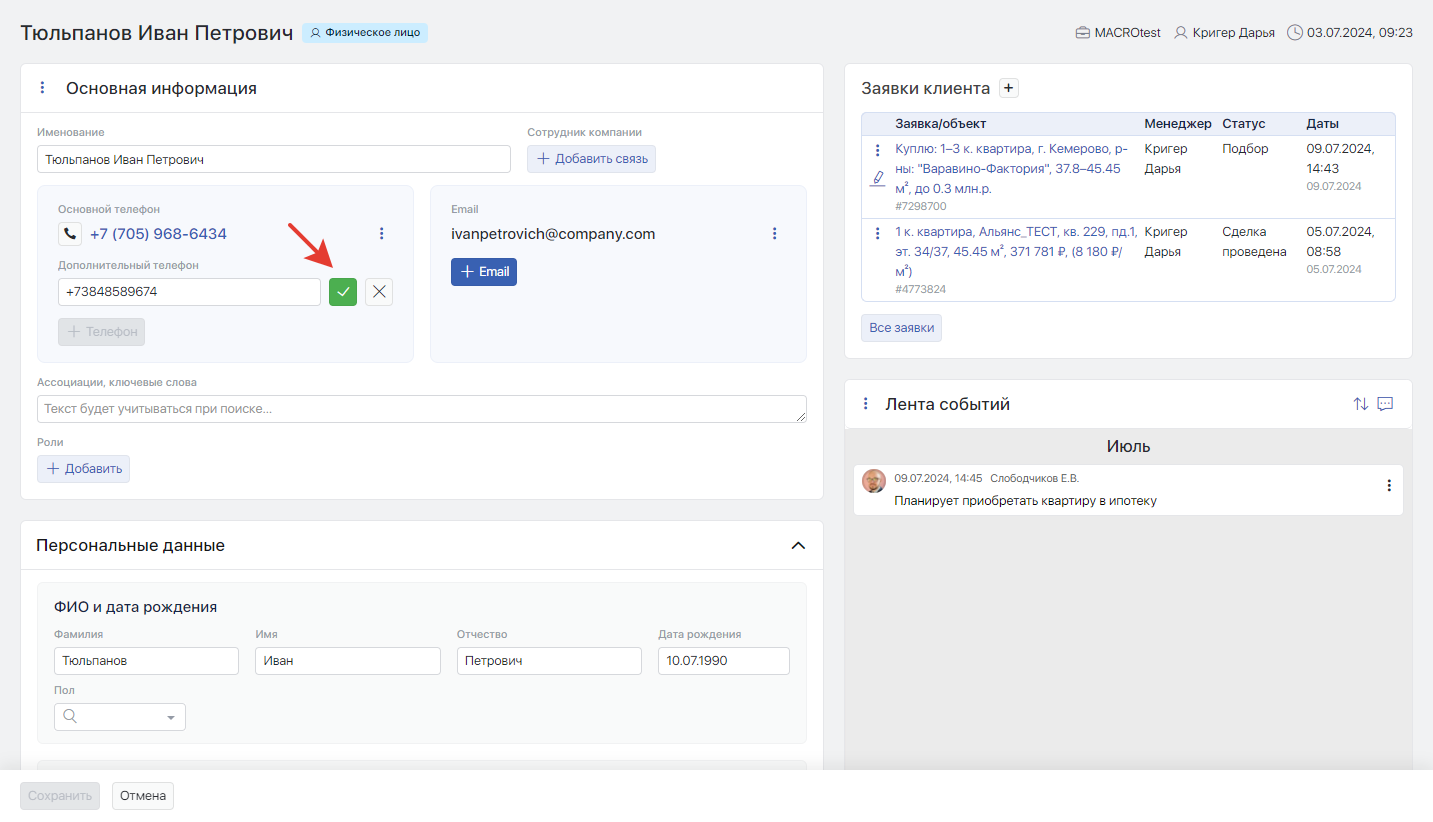Open 'Лента событий' panel three-dot menu
Image resolution: width=1433 pixels, height=822 pixels.
[866, 404]
